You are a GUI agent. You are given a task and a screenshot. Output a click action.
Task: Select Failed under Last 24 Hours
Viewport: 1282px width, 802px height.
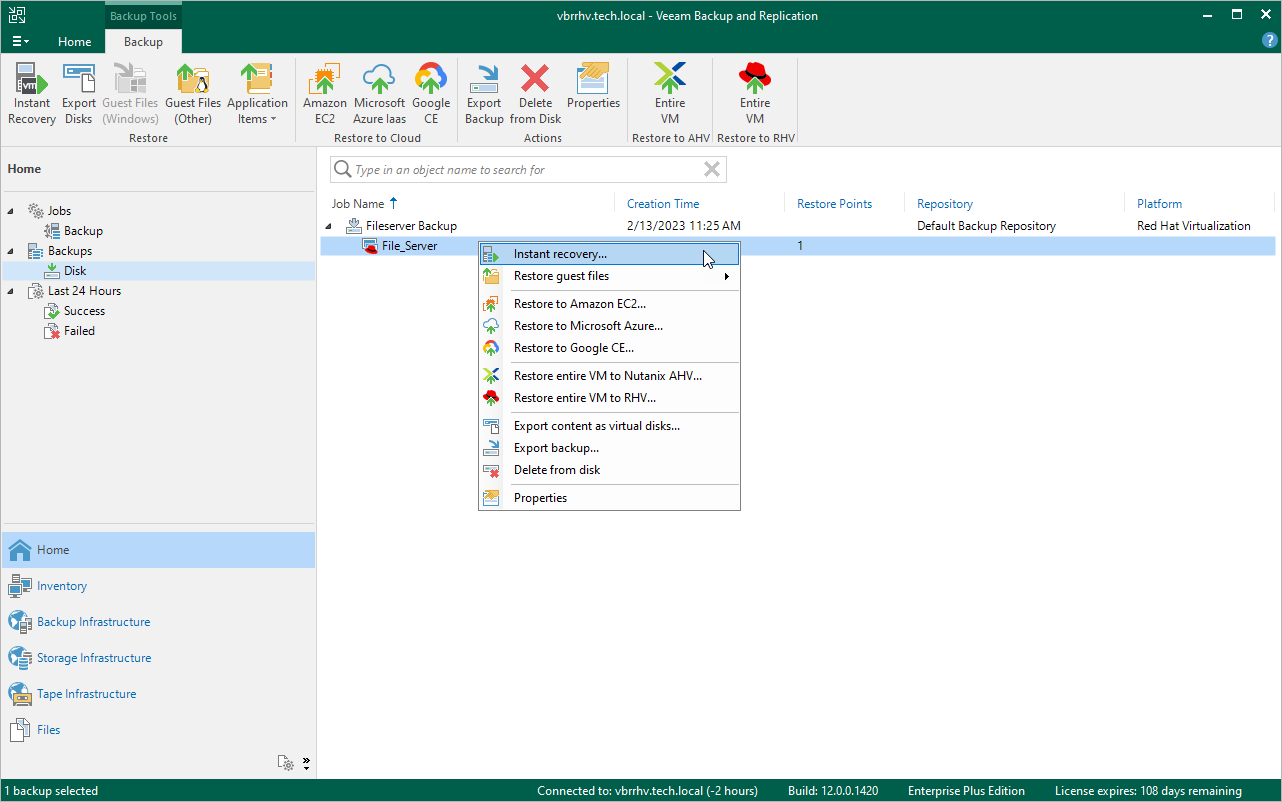click(79, 331)
